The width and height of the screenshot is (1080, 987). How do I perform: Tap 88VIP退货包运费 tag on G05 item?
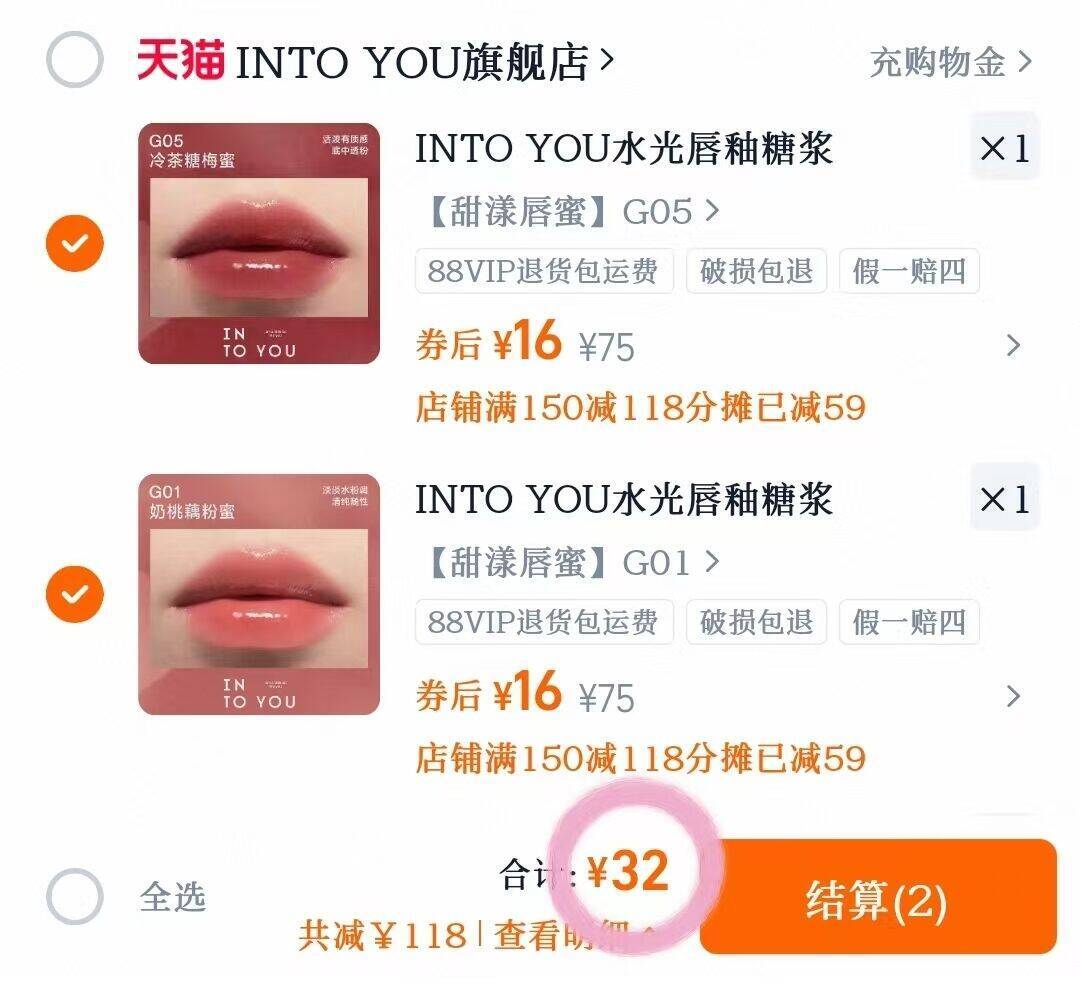tap(544, 271)
